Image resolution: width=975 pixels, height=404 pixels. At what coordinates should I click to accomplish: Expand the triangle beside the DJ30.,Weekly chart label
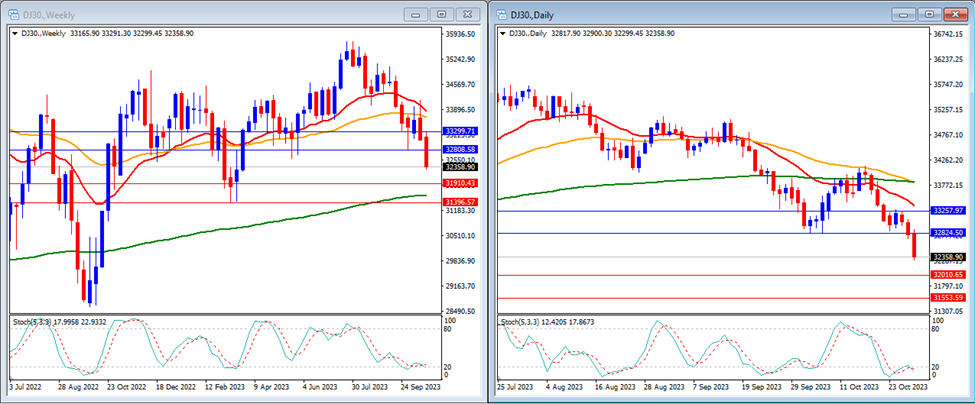click(15, 34)
